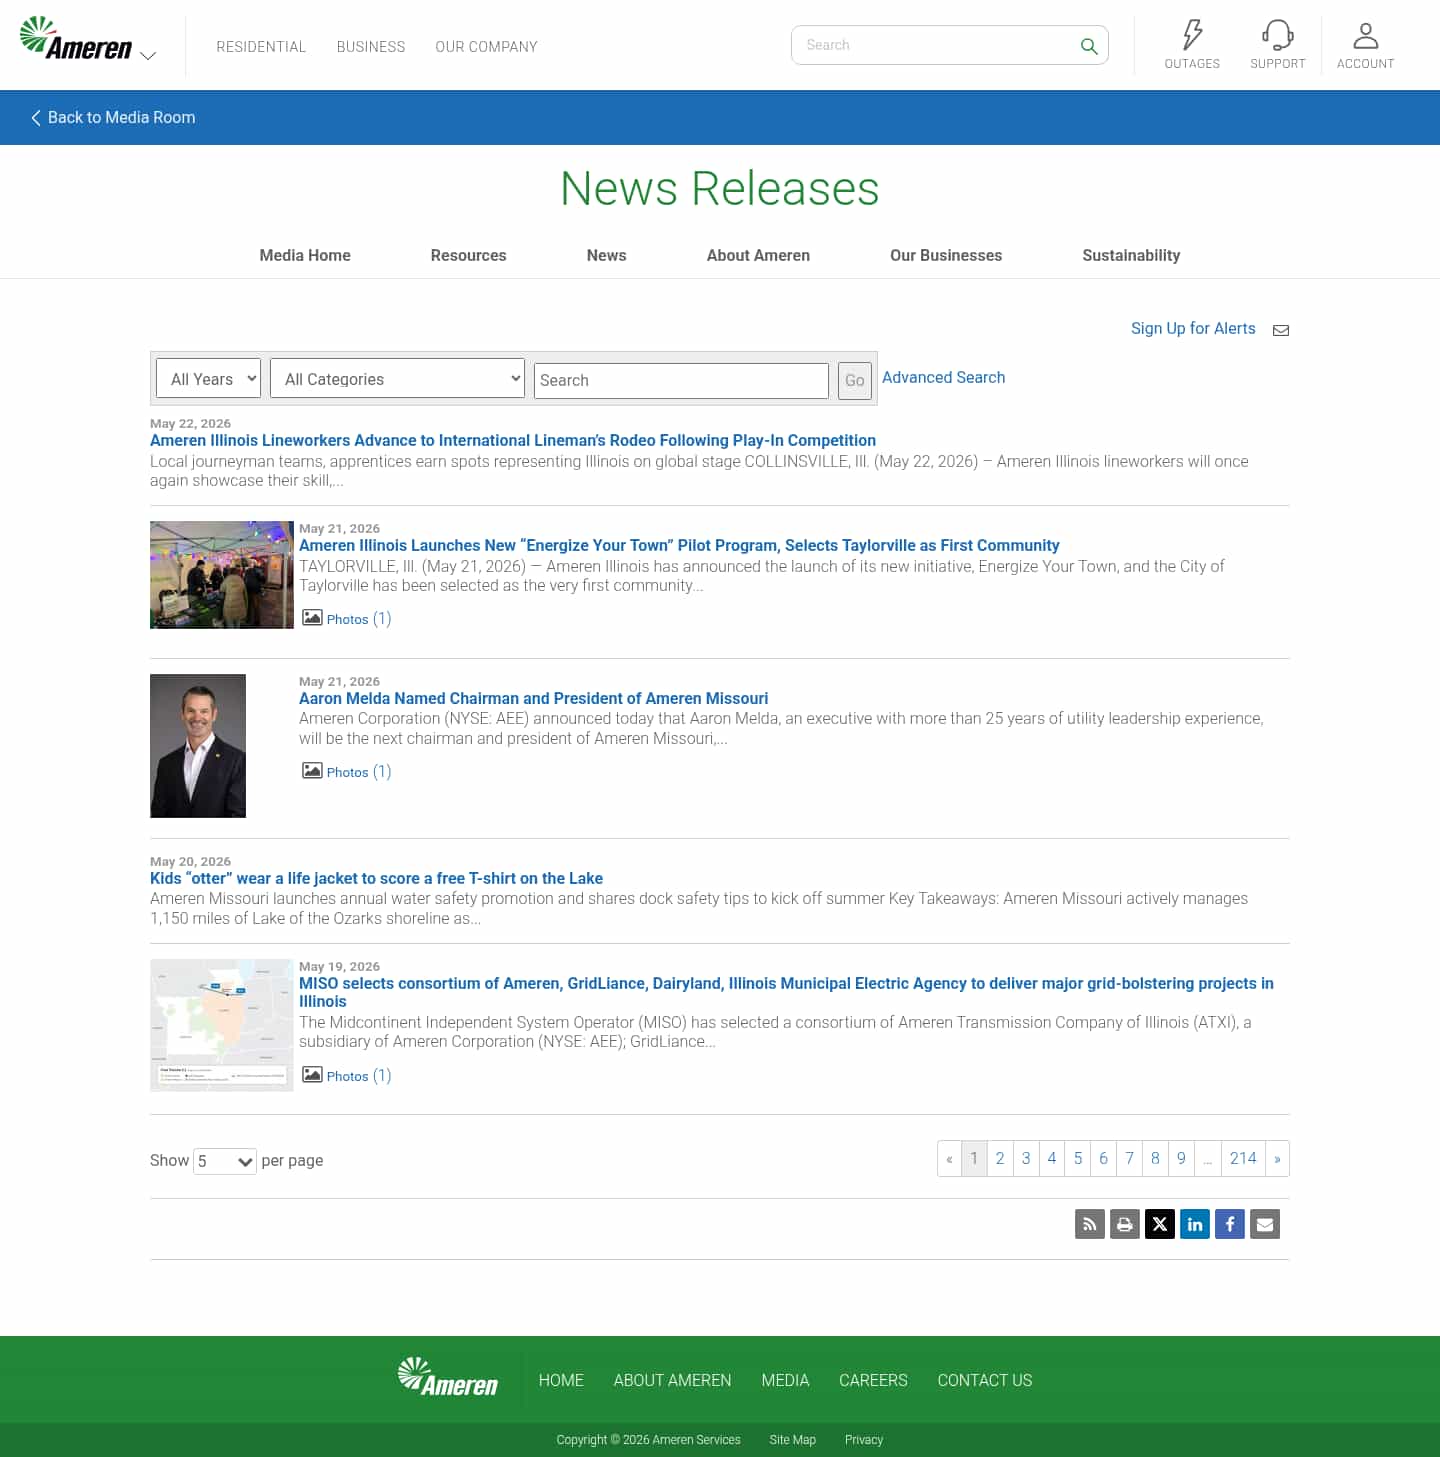Open the Outages lightning bolt icon

pyautogui.click(x=1192, y=35)
